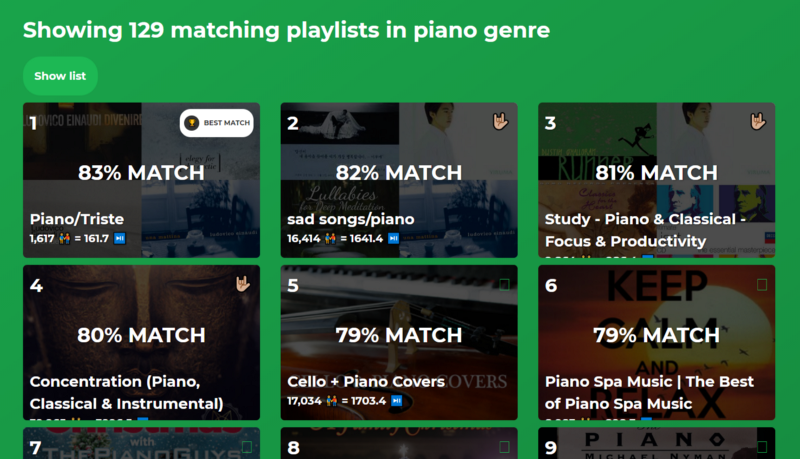Tick the checkbox on Cello + Piano Covers card
Viewport: 800px width, 459px height.
point(504,285)
